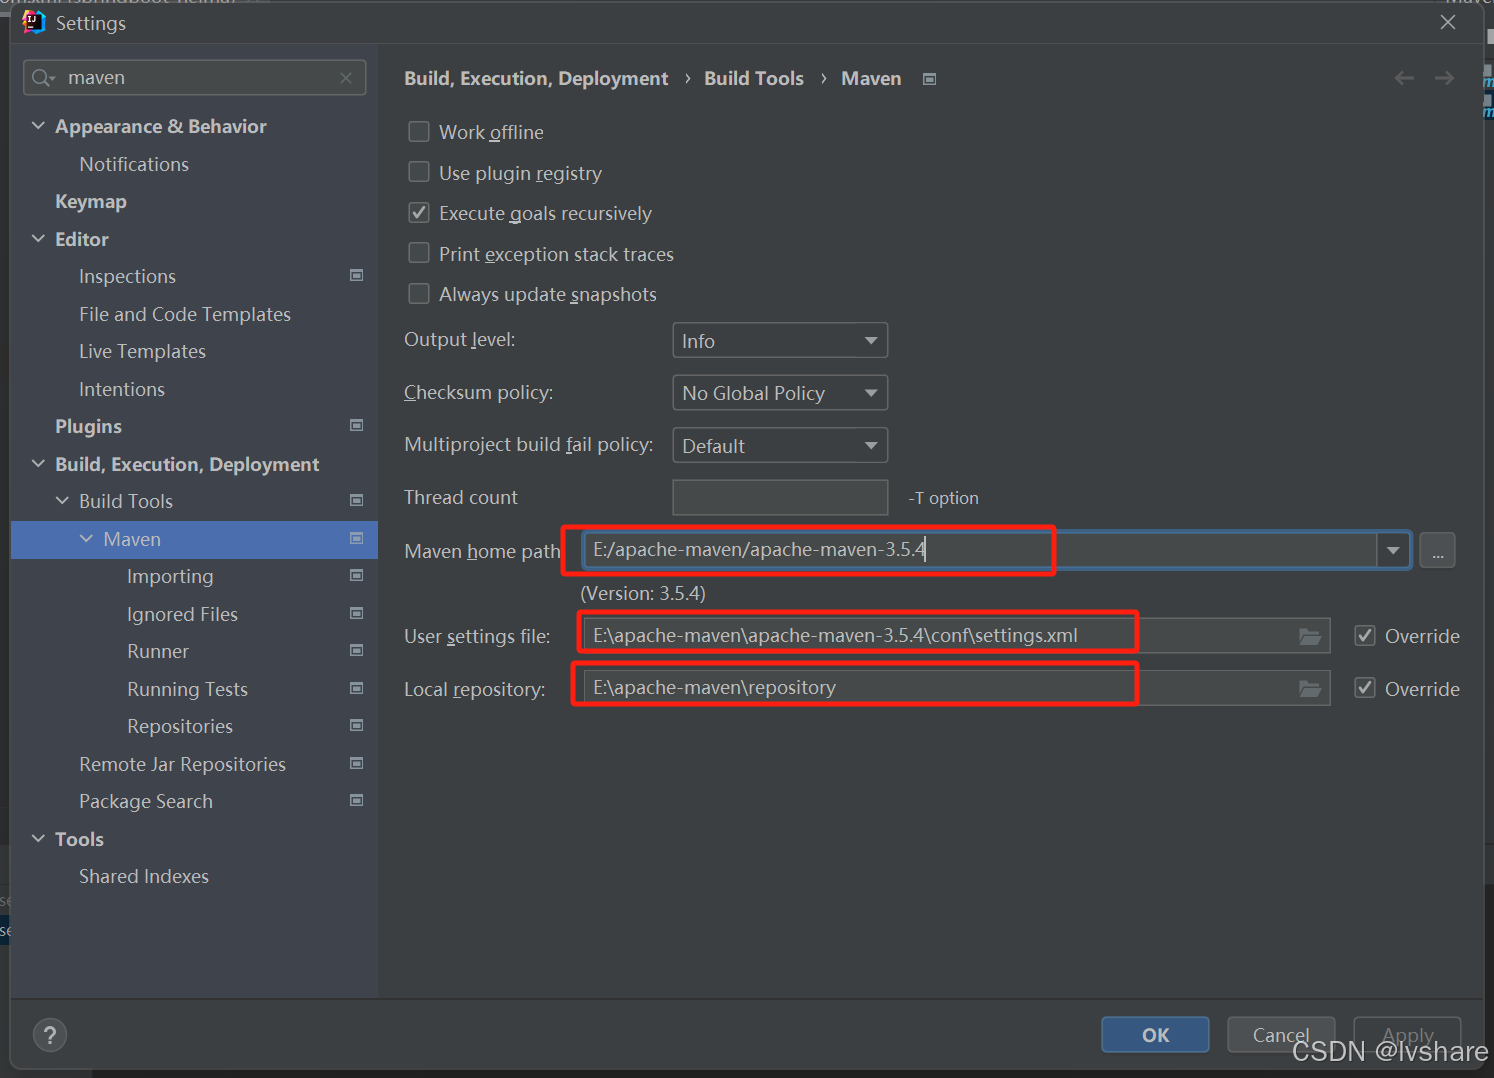This screenshot has width=1494, height=1078.
Task: Collapse the Maven tree node
Action: pyautogui.click(x=86, y=539)
